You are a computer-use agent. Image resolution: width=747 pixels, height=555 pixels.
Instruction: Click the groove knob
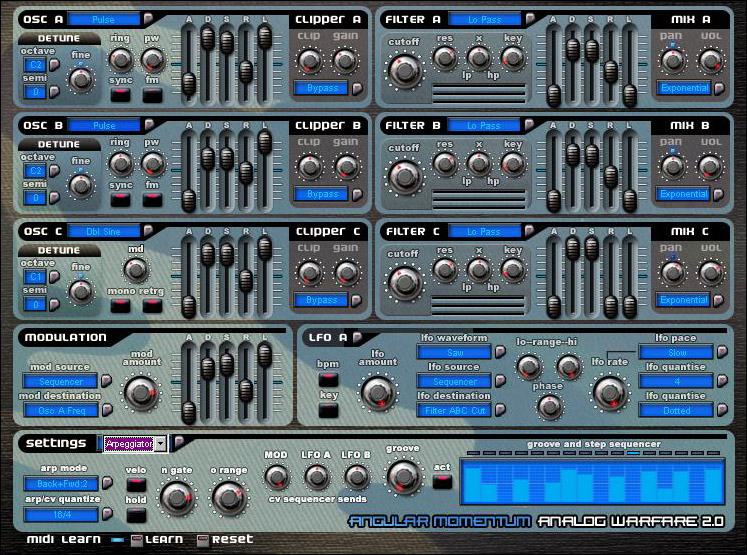pyautogui.click(x=403, y=475)
